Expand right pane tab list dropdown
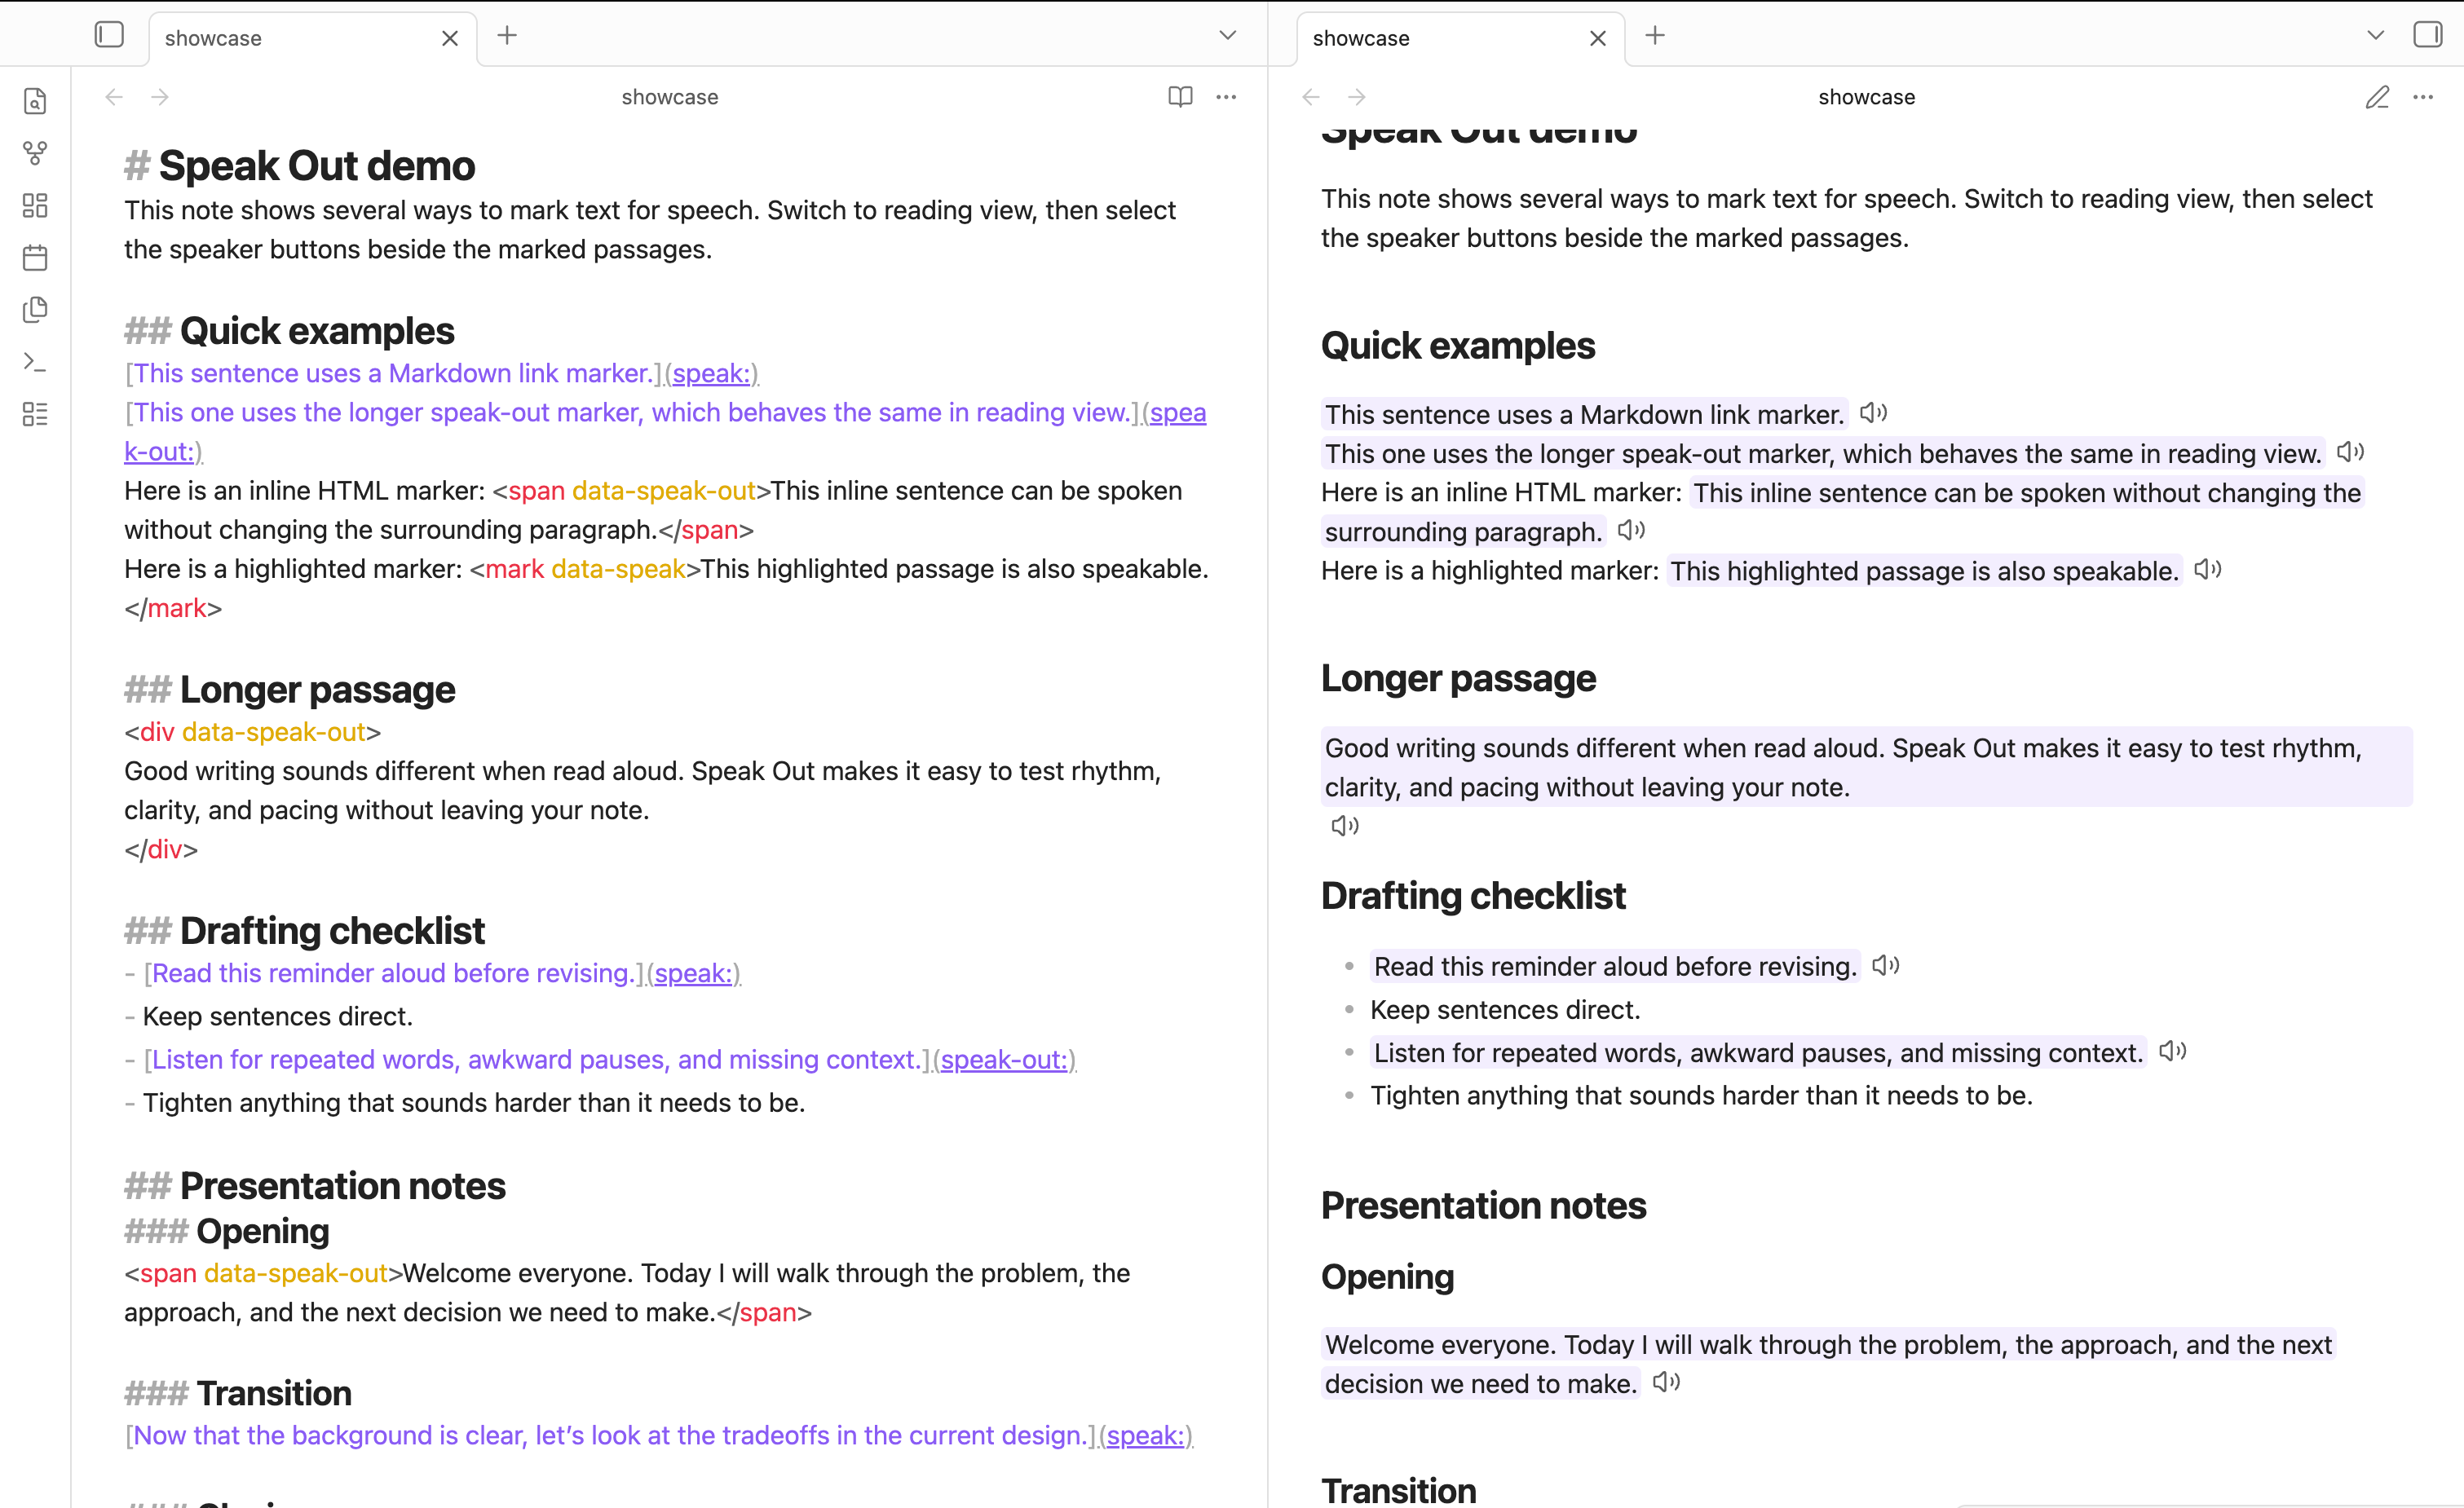Screen dimensions: 2464x1508 point(2376,36)
